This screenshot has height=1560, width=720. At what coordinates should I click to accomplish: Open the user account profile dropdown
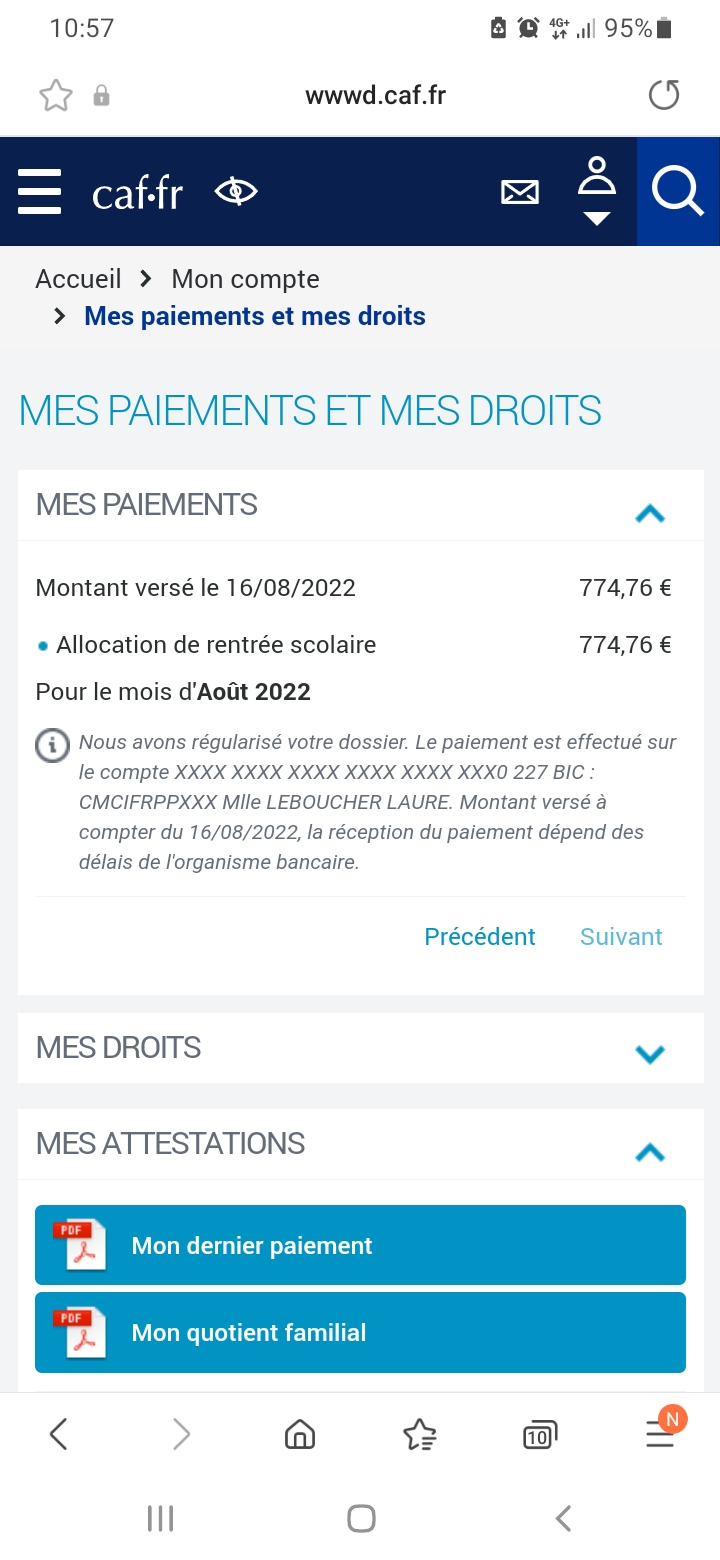[x=597, y=190]
